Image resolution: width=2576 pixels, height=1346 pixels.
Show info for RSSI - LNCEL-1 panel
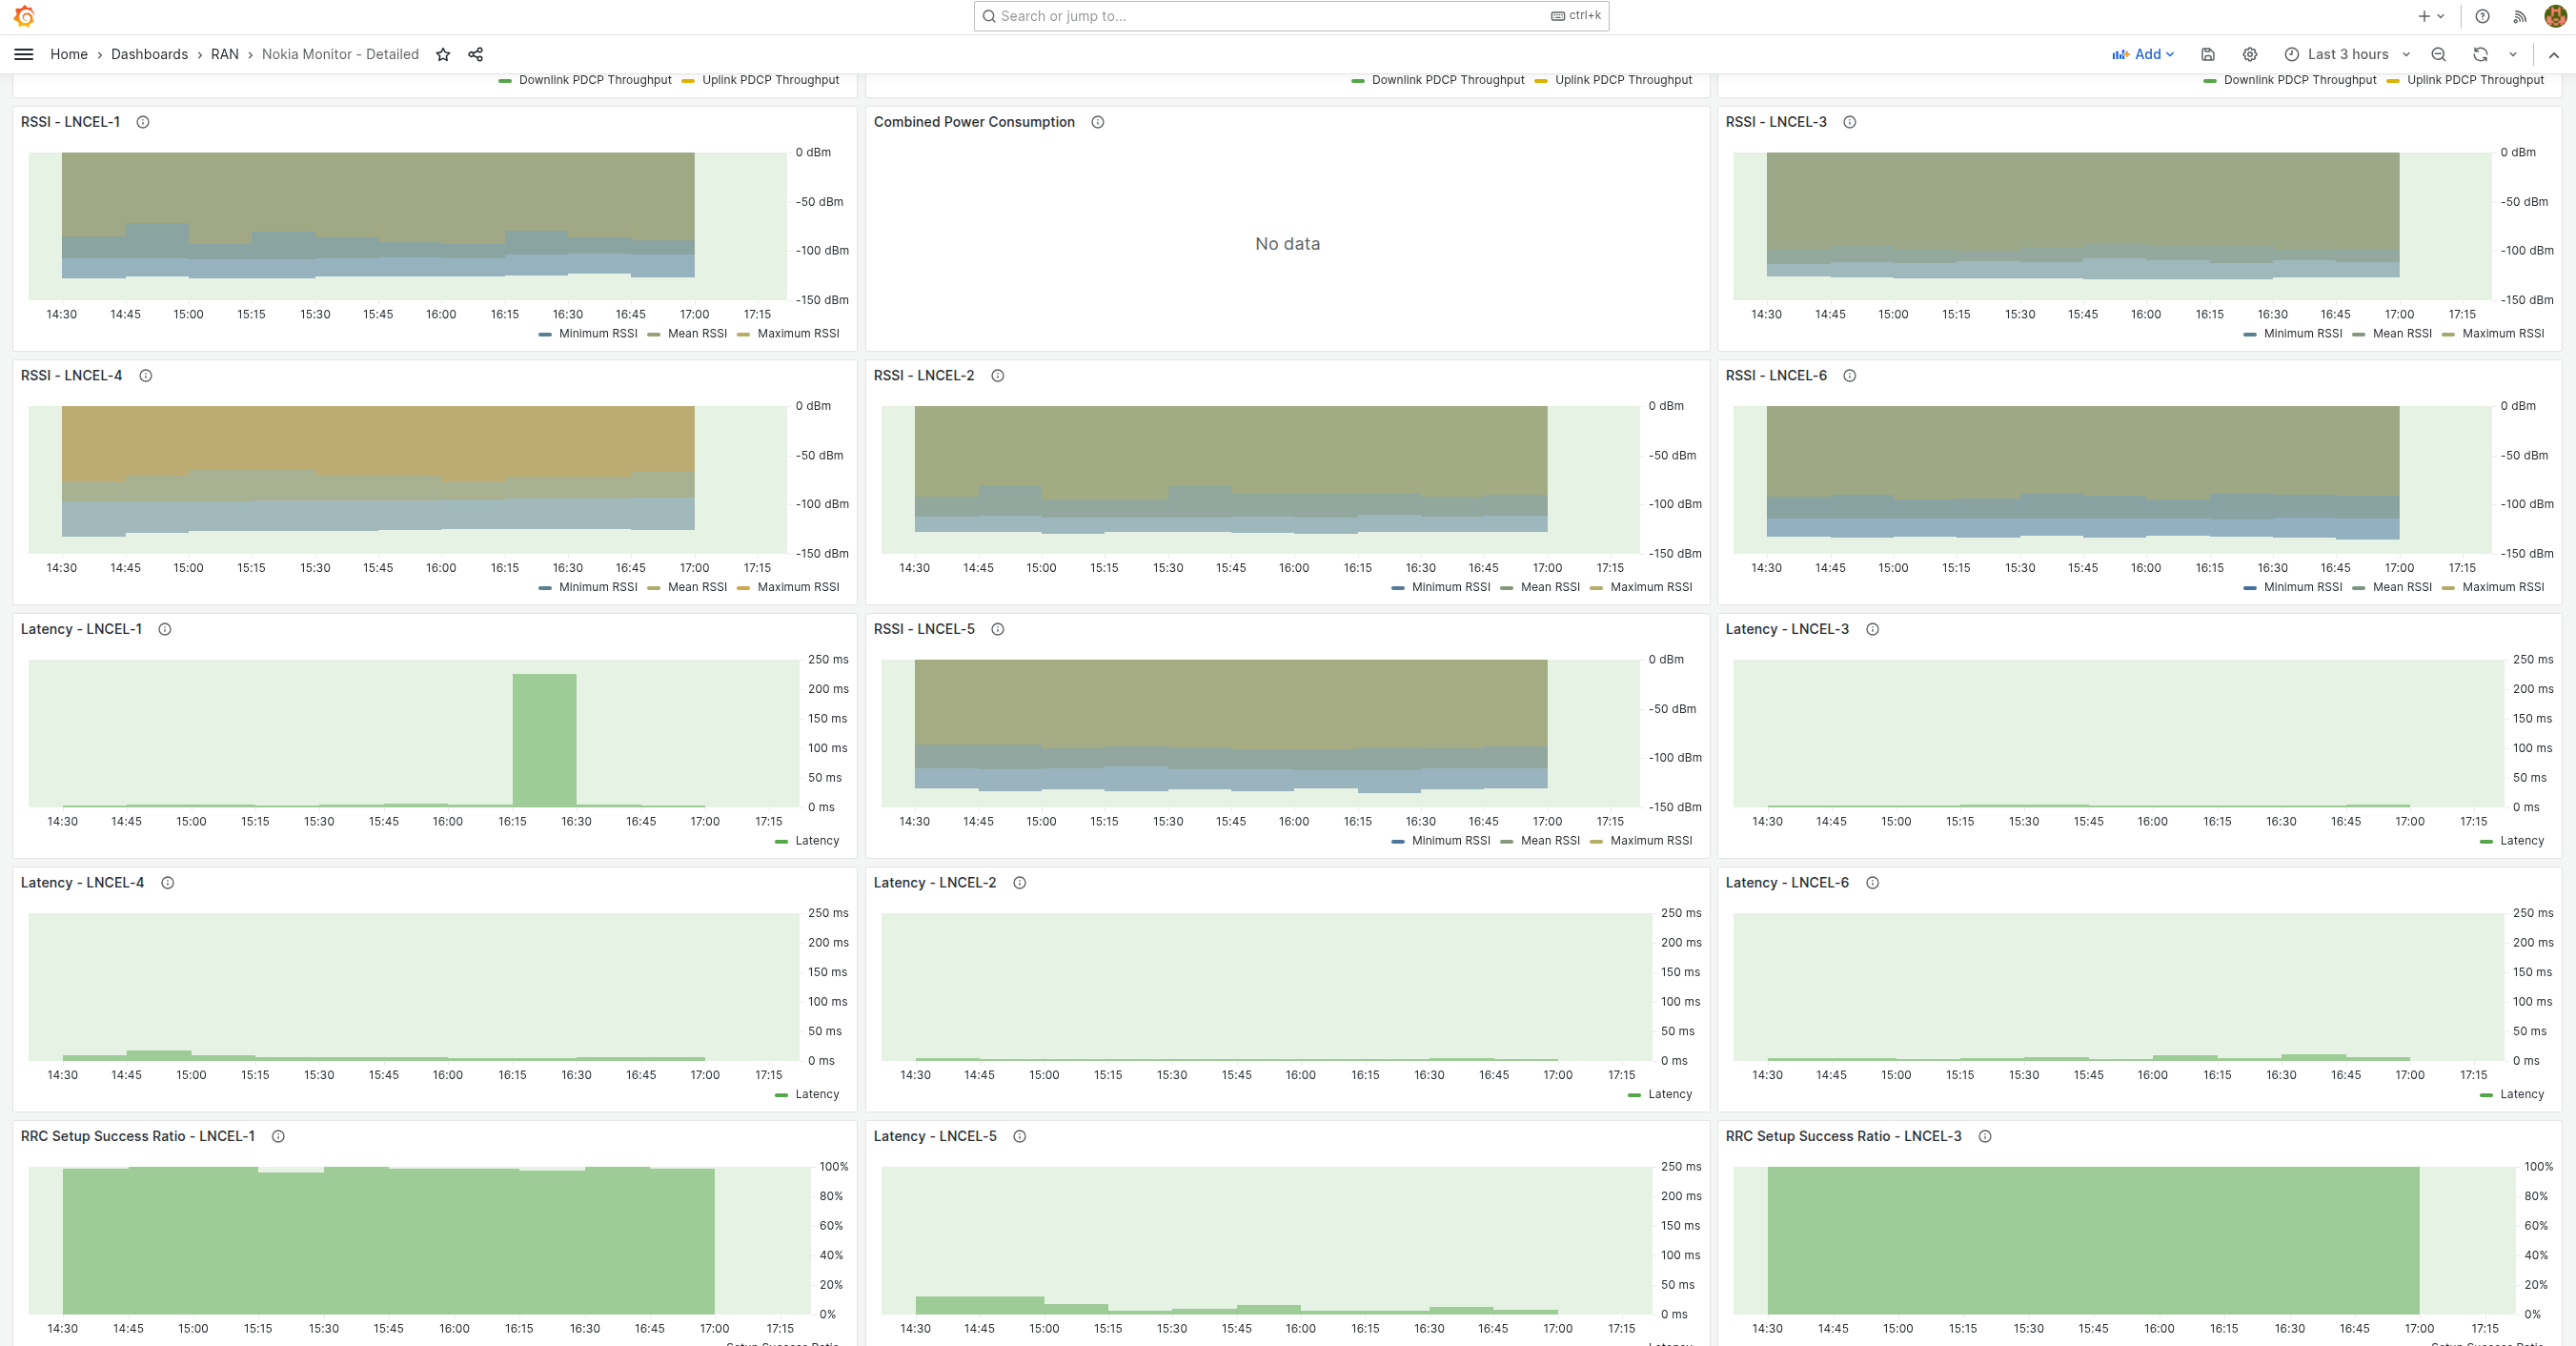coord(143,122)
